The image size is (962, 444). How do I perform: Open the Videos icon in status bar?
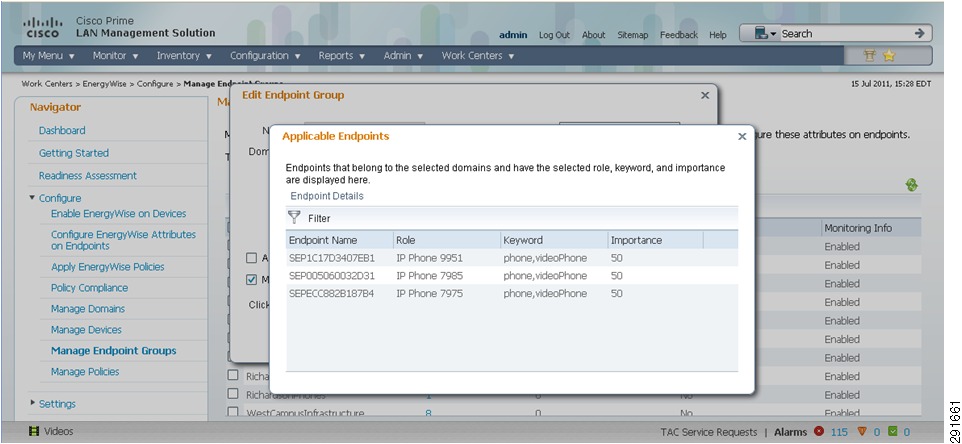(x=34, y=431)
